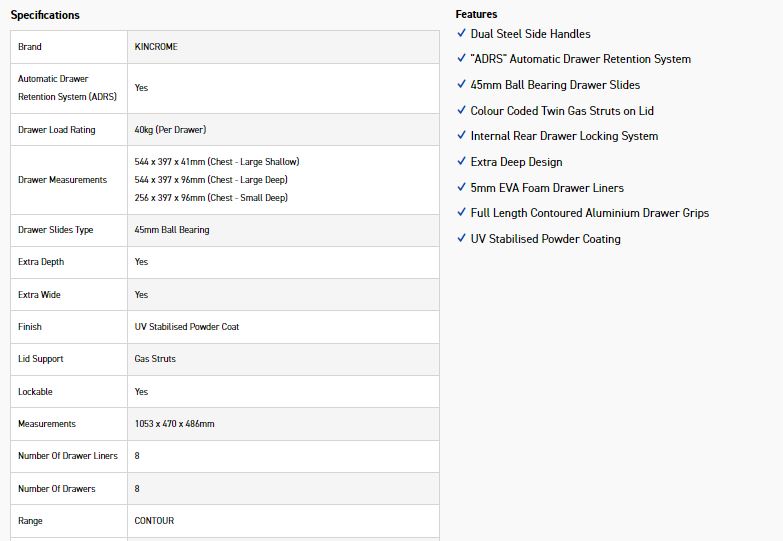Click the checkmark beside 45mm Ball Bearing Drawer Slides
783x541 pixels.
coord(461,84)
